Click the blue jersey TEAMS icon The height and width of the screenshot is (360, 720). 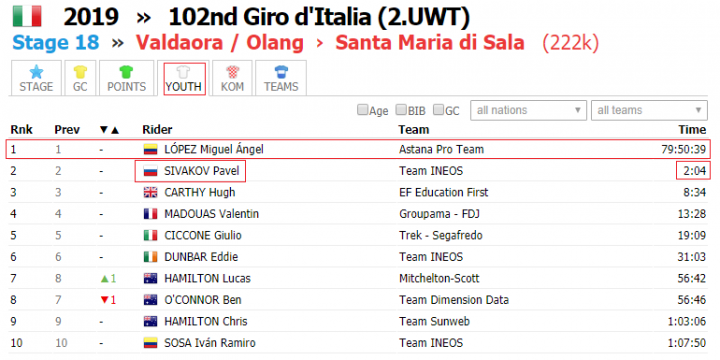(281, 72)
